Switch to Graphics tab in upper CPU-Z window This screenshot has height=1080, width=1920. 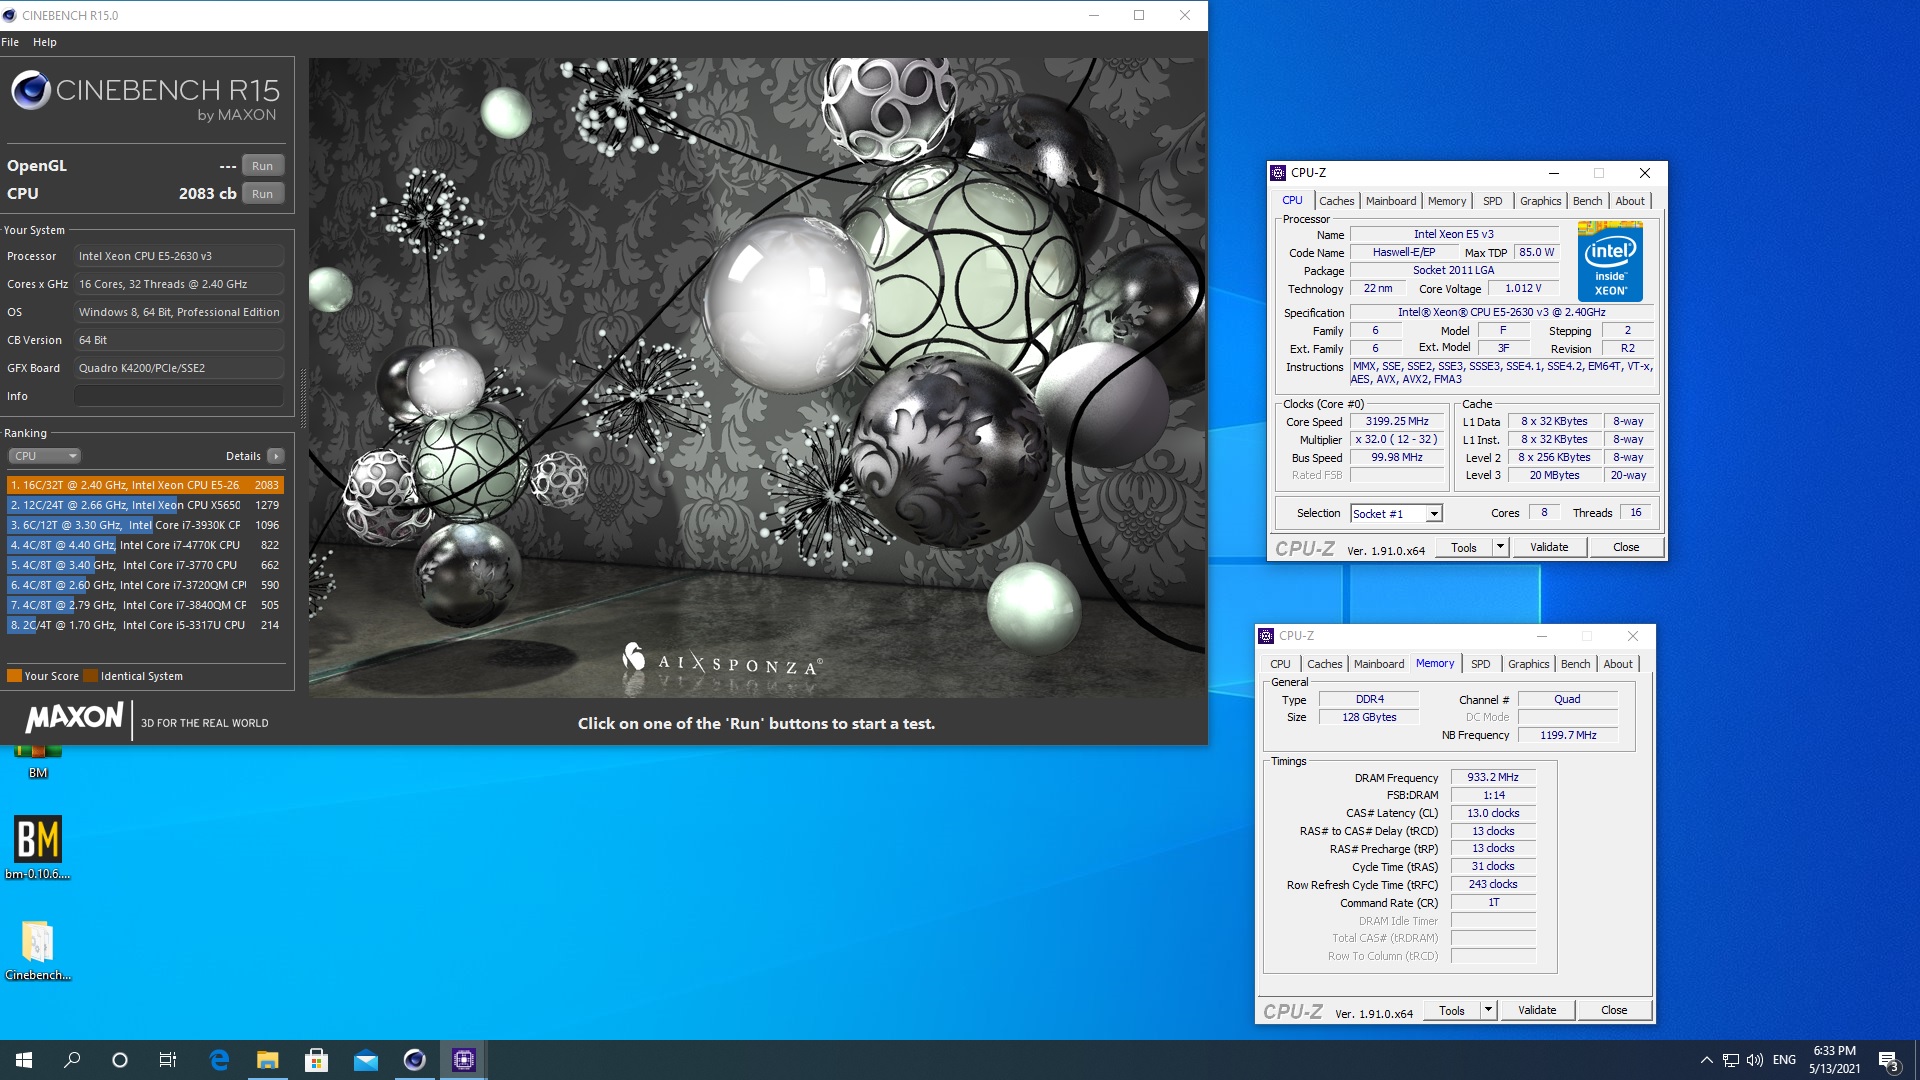point(1540,201)
